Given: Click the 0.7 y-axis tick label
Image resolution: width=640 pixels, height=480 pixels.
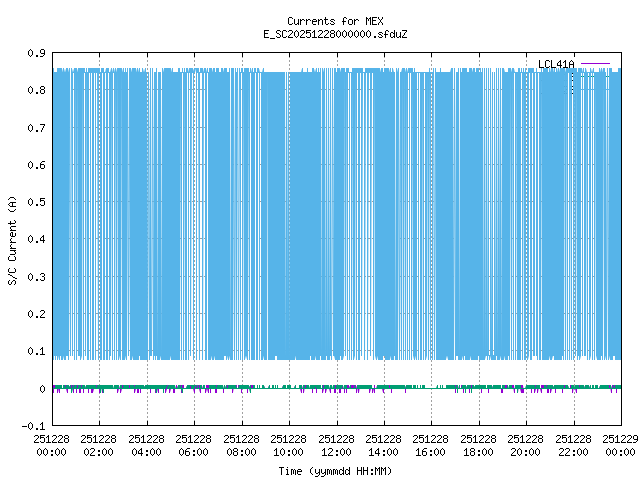Looking at the screenshot, I should pos(35,128).
